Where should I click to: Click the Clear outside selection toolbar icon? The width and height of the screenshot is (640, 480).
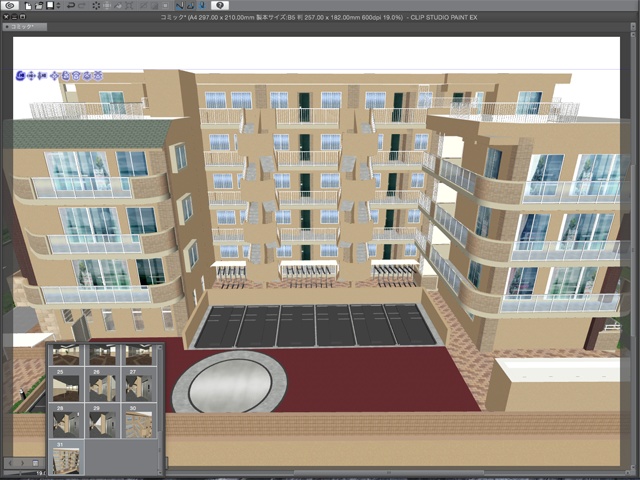click(107, 6)
